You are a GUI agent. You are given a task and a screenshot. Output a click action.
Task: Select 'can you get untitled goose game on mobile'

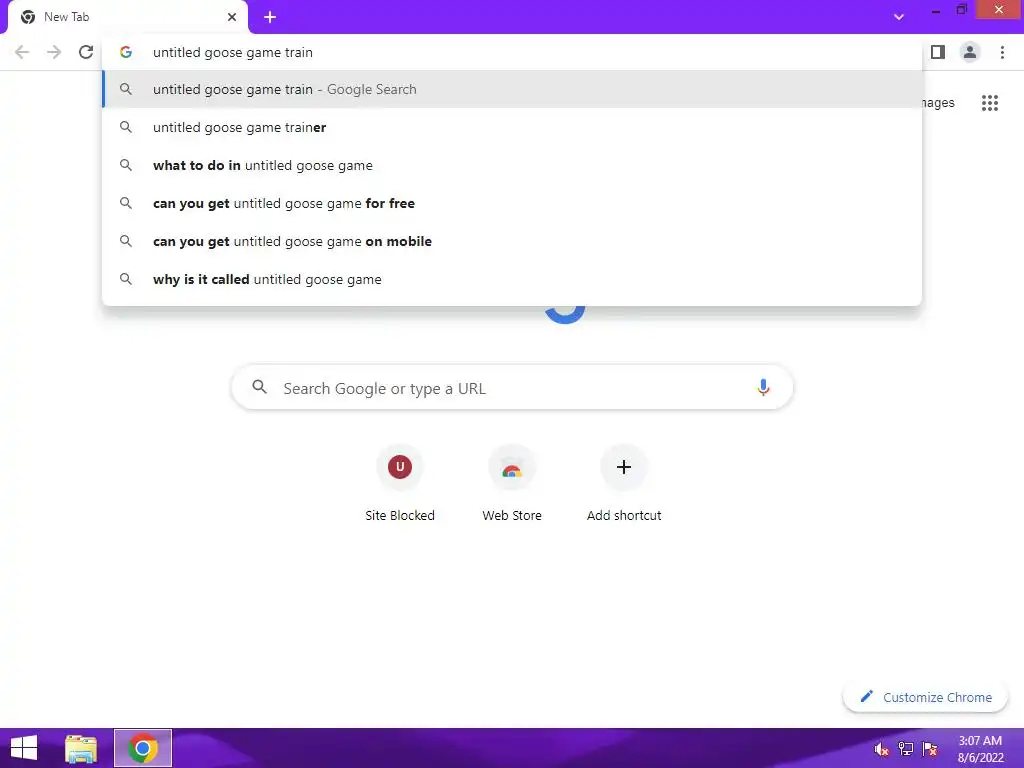point(512,241)
